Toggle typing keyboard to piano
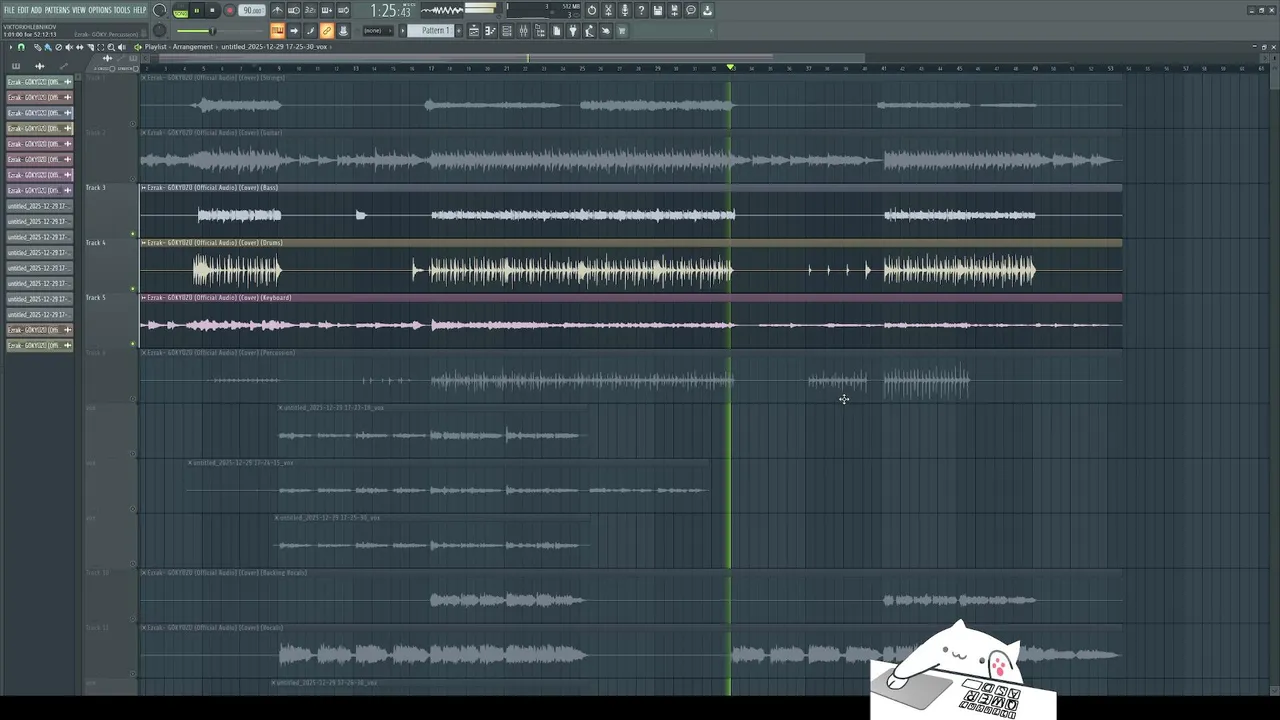This screenshot has height=720, width=1280. click(x=277, y=31)
